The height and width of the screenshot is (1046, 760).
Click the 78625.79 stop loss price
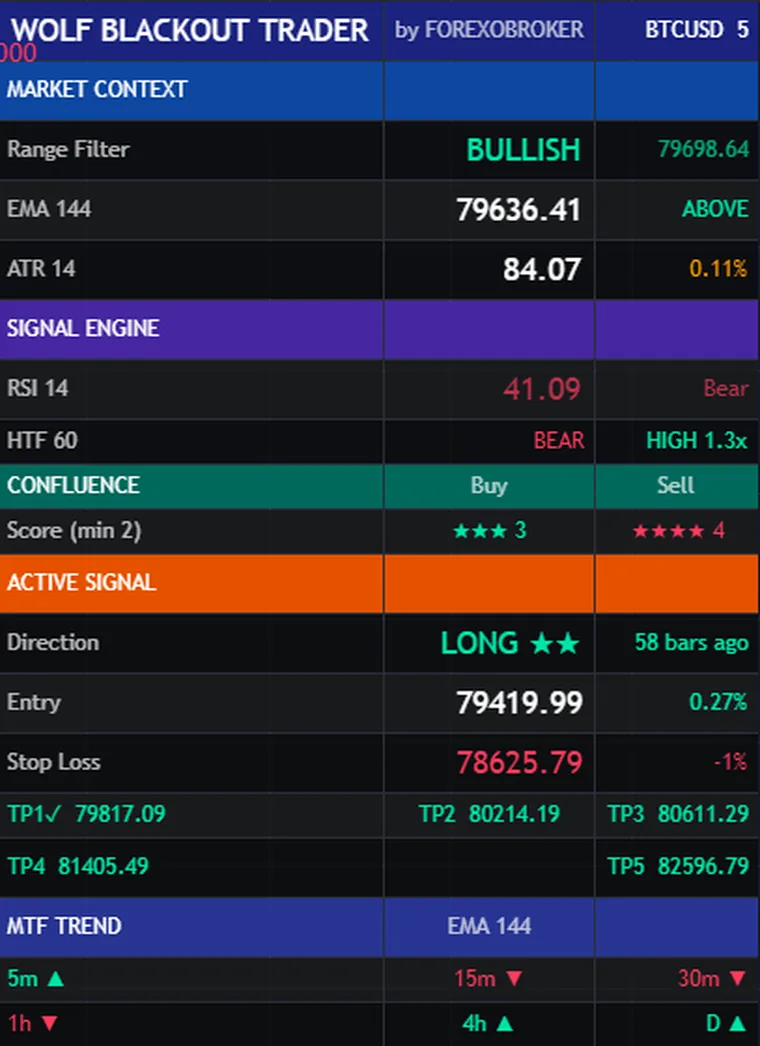[519, 762]
